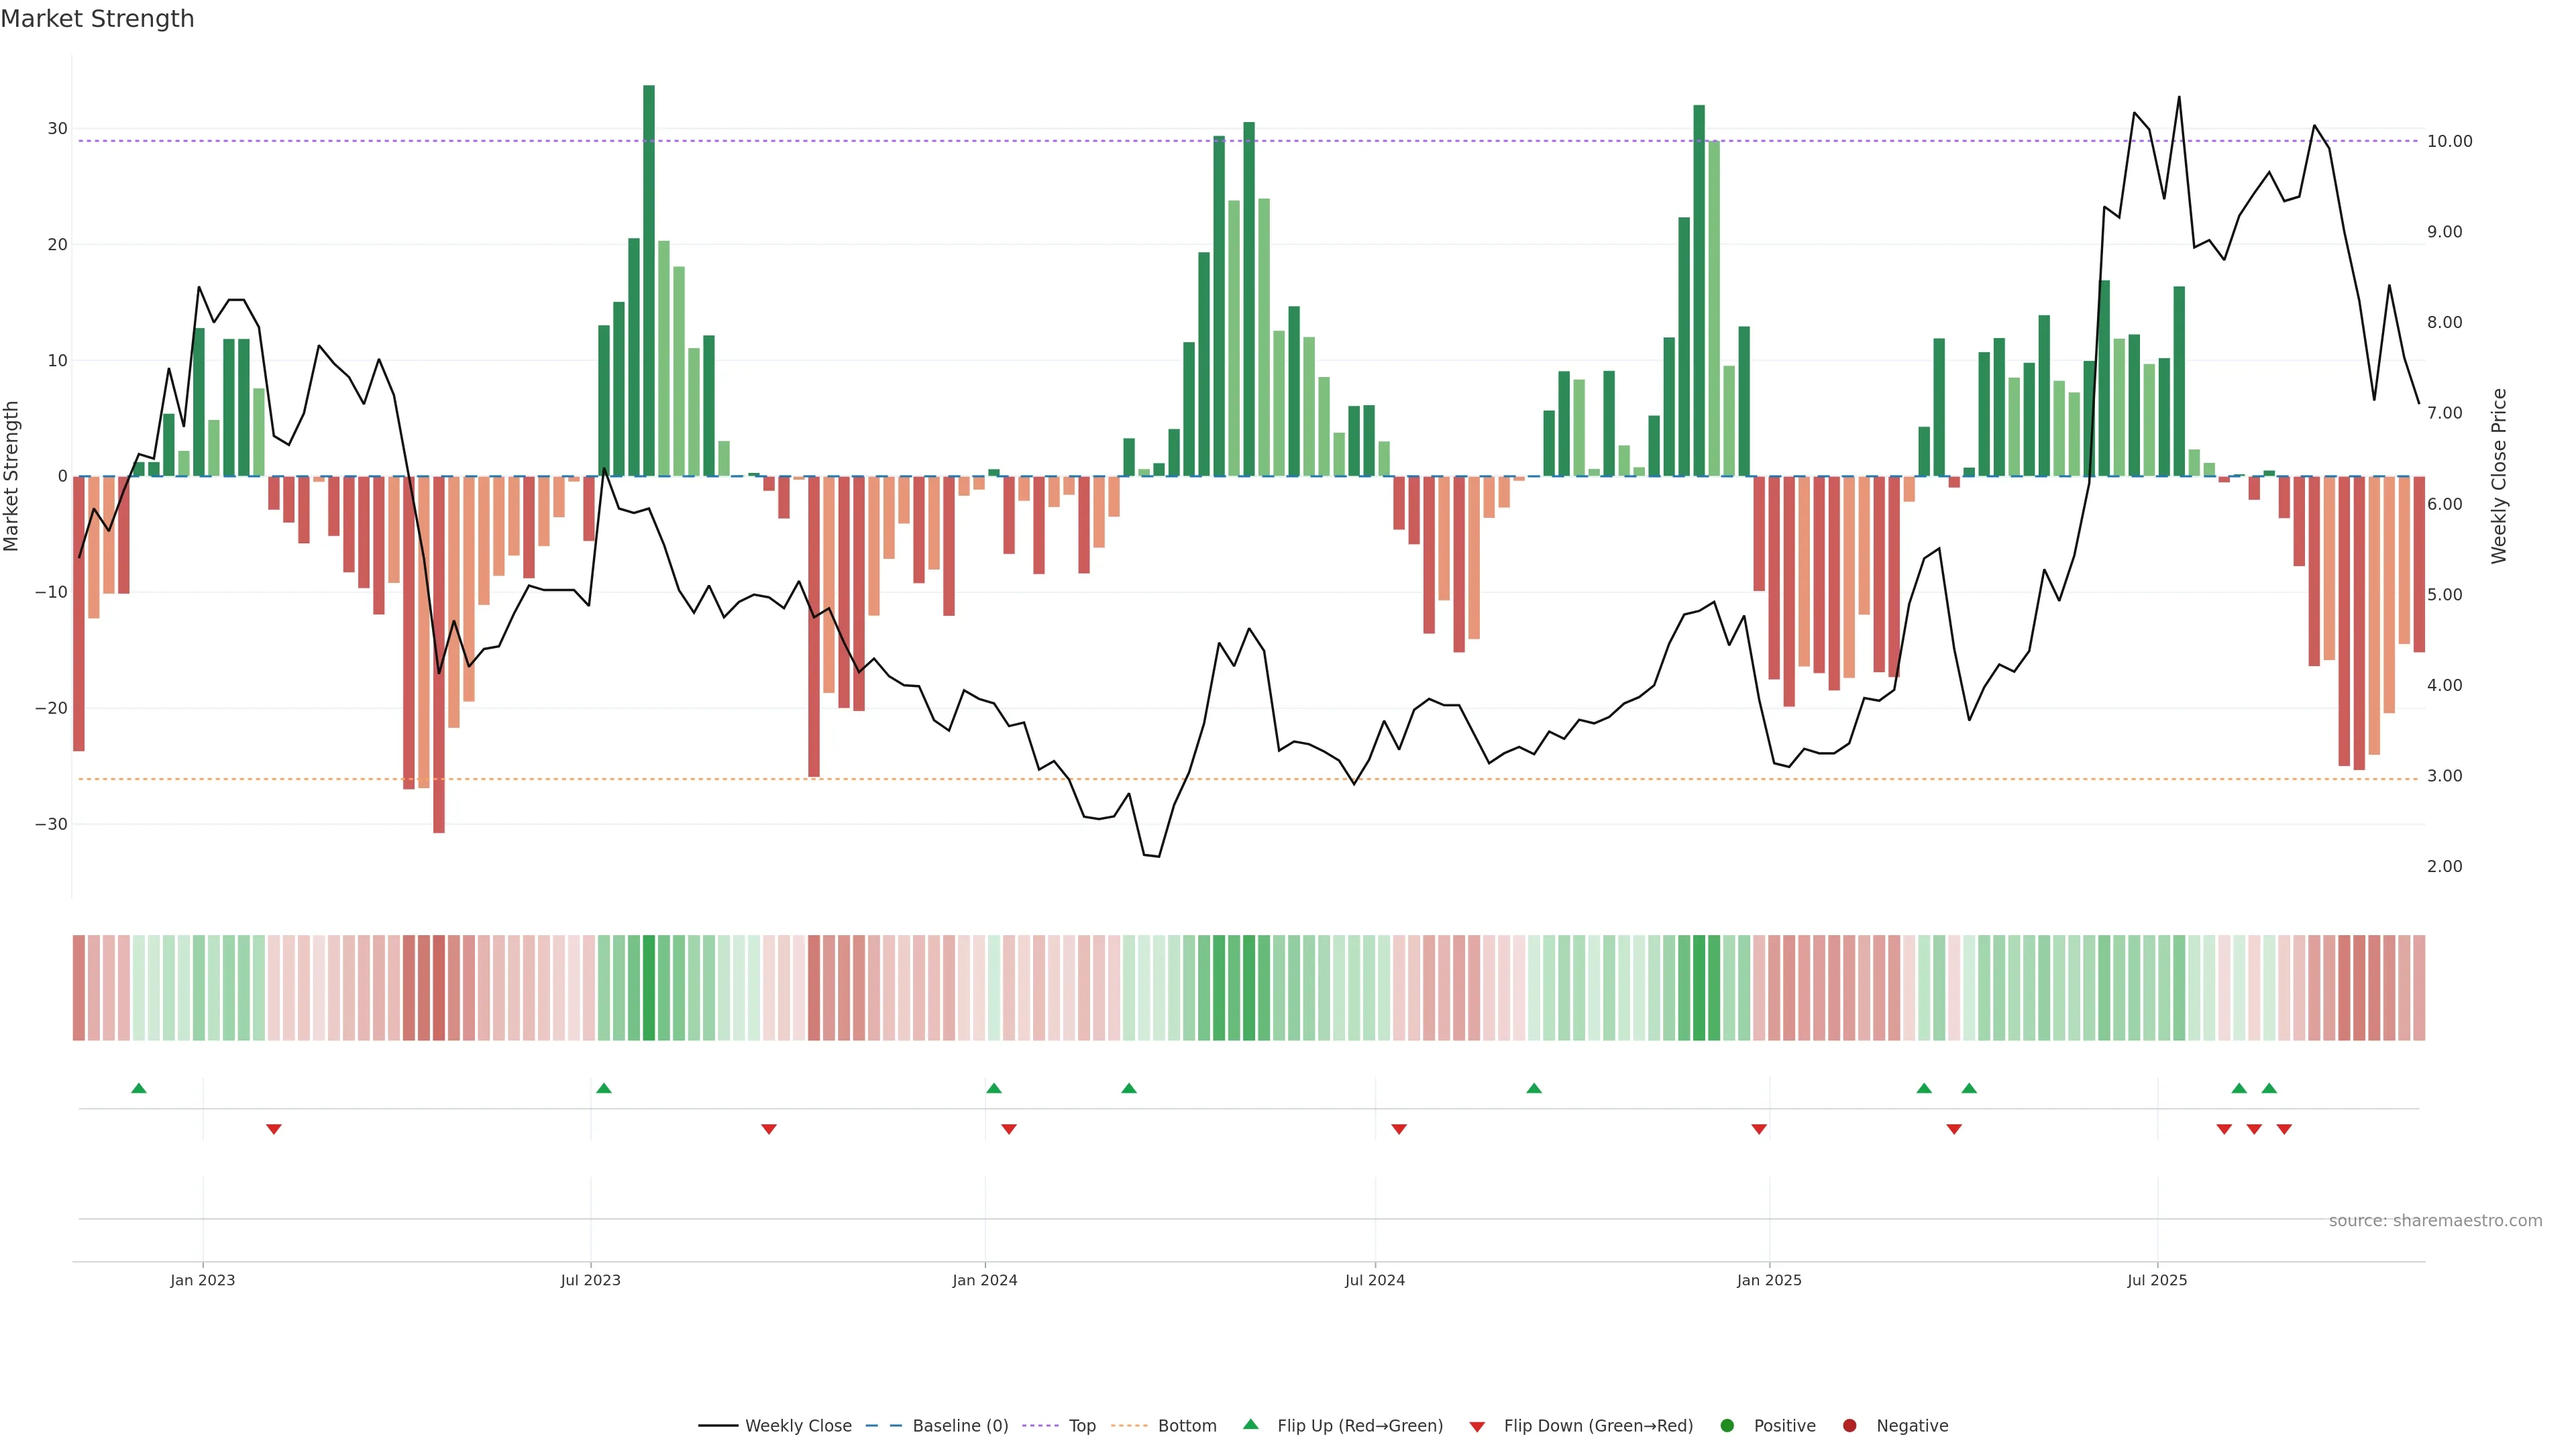Click the Jan 2024 x-axis label
Image resolution: width=2576 pixels, height=1449 pixels.
[984, 1280]
